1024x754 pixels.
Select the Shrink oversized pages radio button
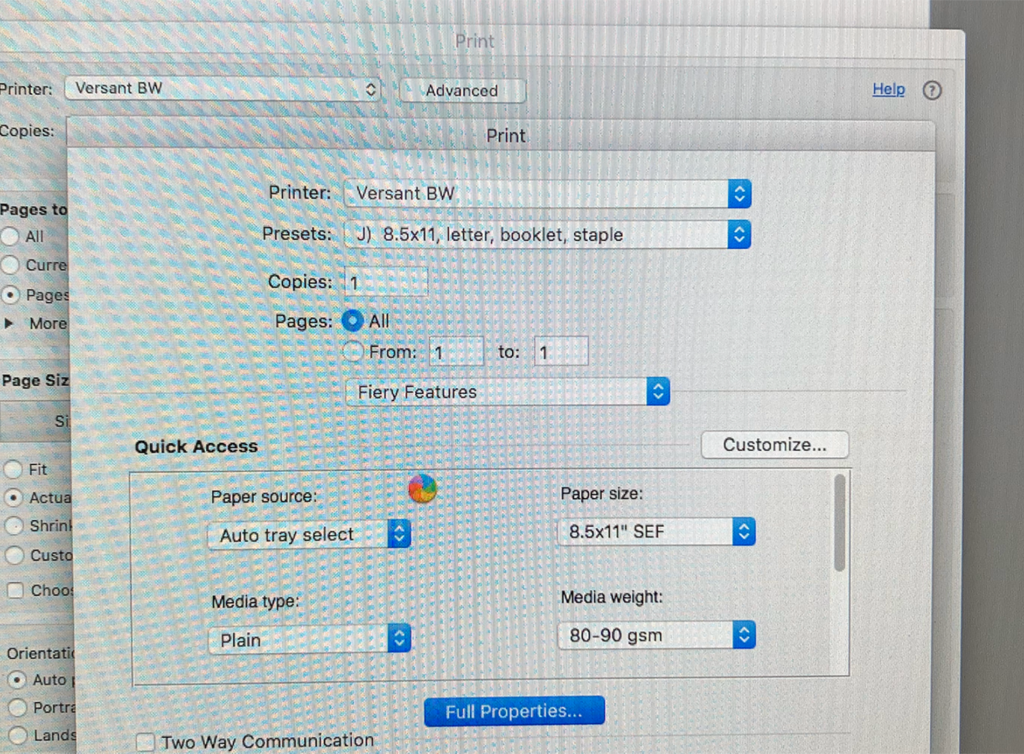point(14,526)
